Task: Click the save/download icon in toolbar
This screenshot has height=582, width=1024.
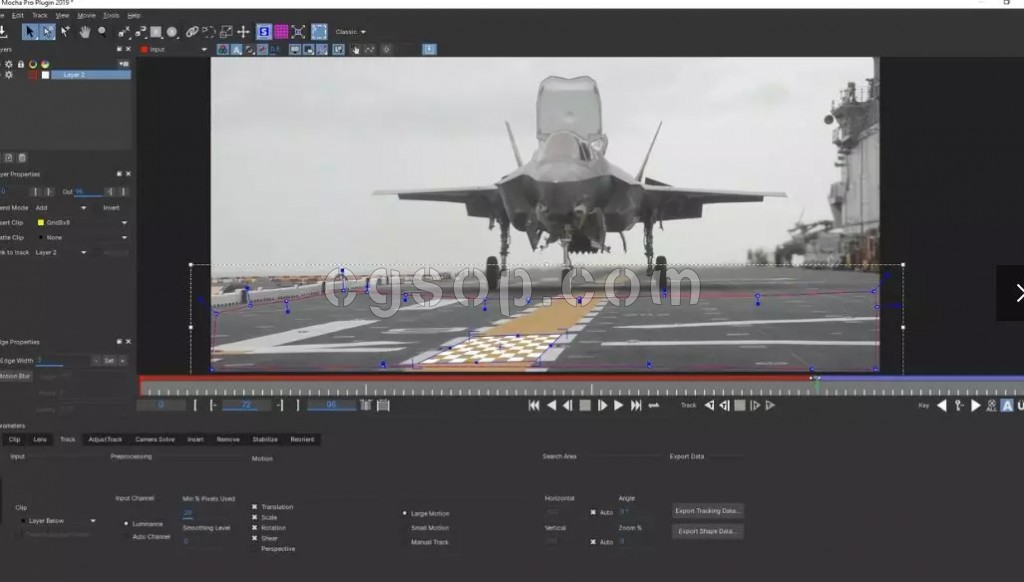Action: (x=3, y=31)
